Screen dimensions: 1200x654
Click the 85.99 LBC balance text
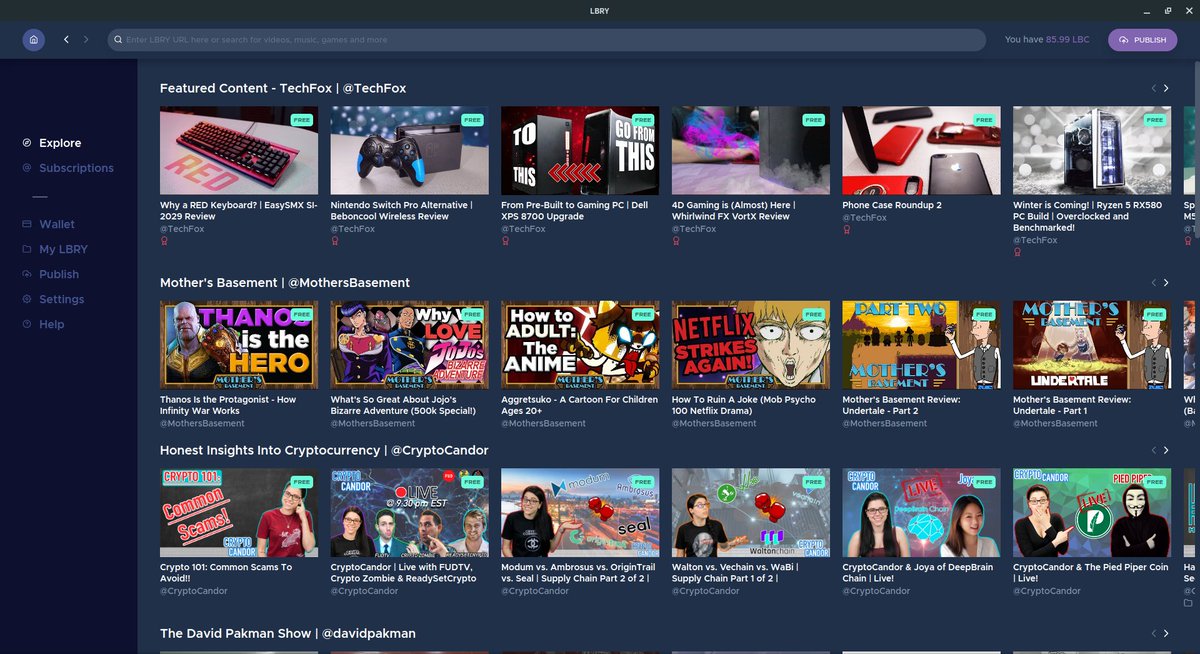(x=1068, y=40)
